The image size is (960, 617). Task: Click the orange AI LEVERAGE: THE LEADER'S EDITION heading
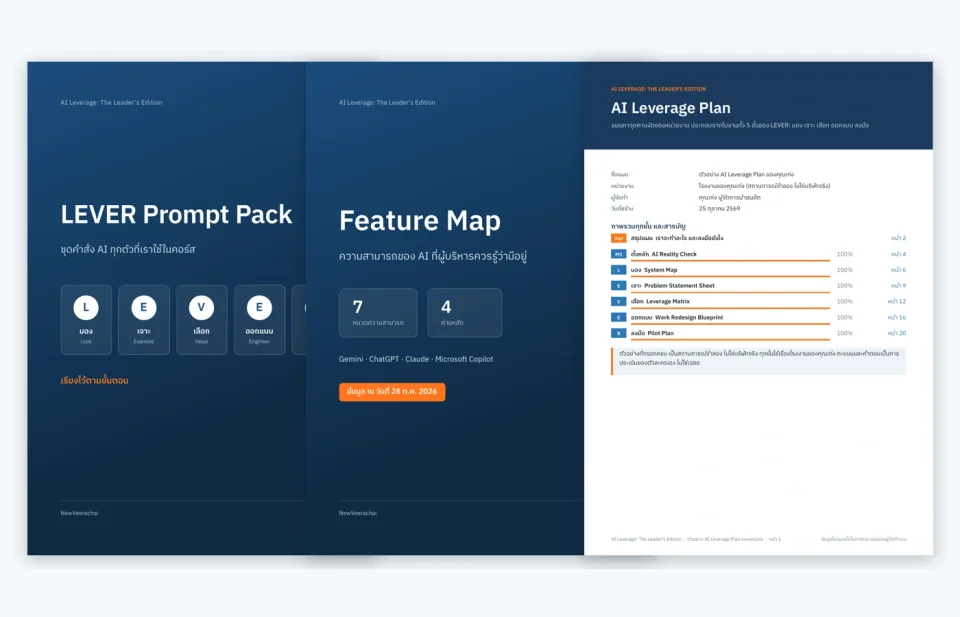click(x=658, y=89)
